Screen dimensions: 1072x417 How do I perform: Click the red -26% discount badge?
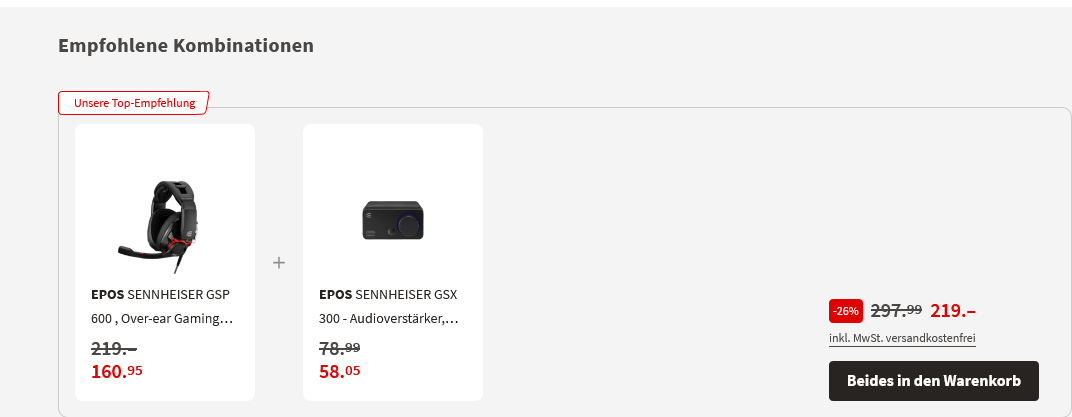point(846,311)
